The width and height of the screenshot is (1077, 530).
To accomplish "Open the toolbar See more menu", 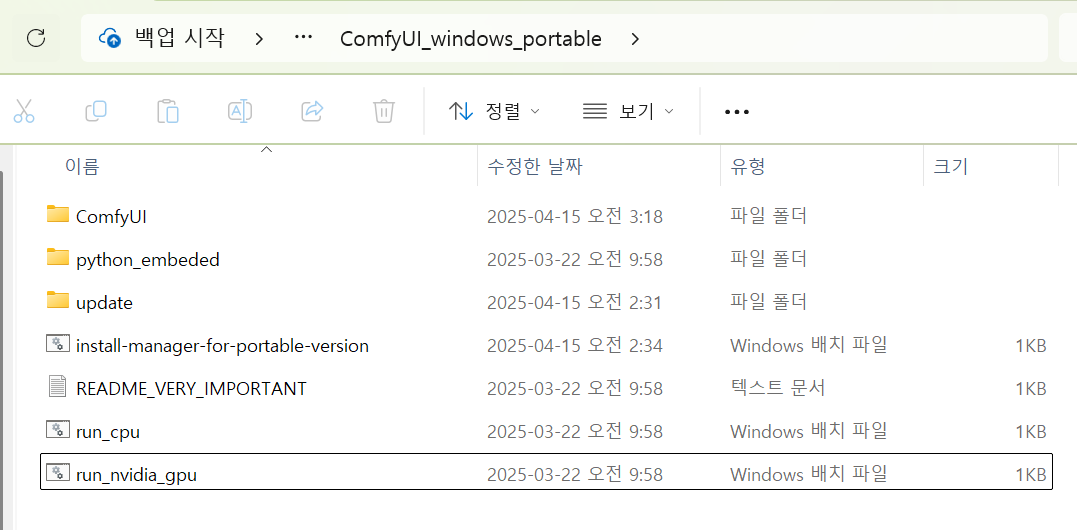I will (736, 111).
